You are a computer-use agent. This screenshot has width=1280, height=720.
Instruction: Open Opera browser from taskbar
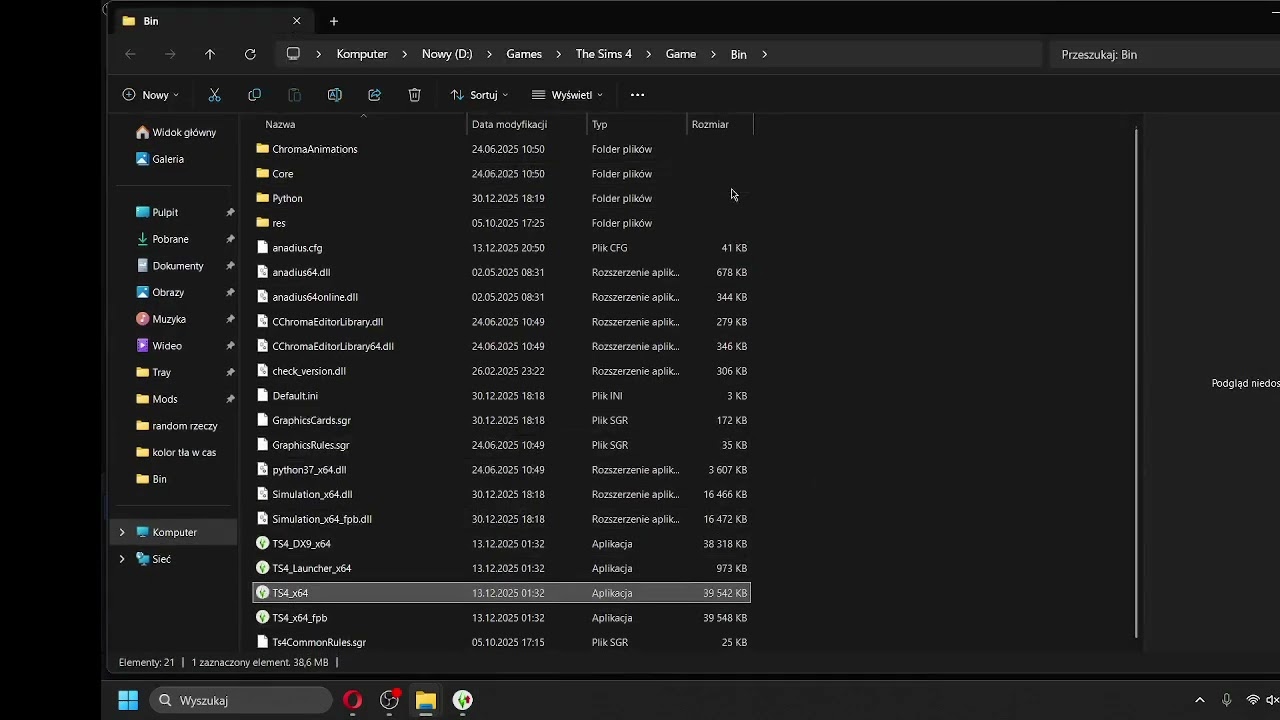352,700
